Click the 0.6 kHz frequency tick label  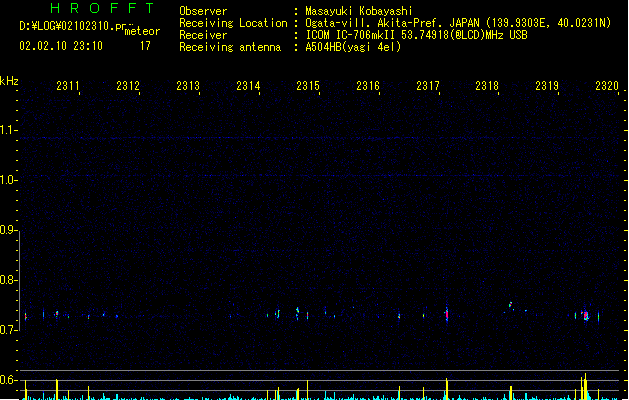point(8,380)
